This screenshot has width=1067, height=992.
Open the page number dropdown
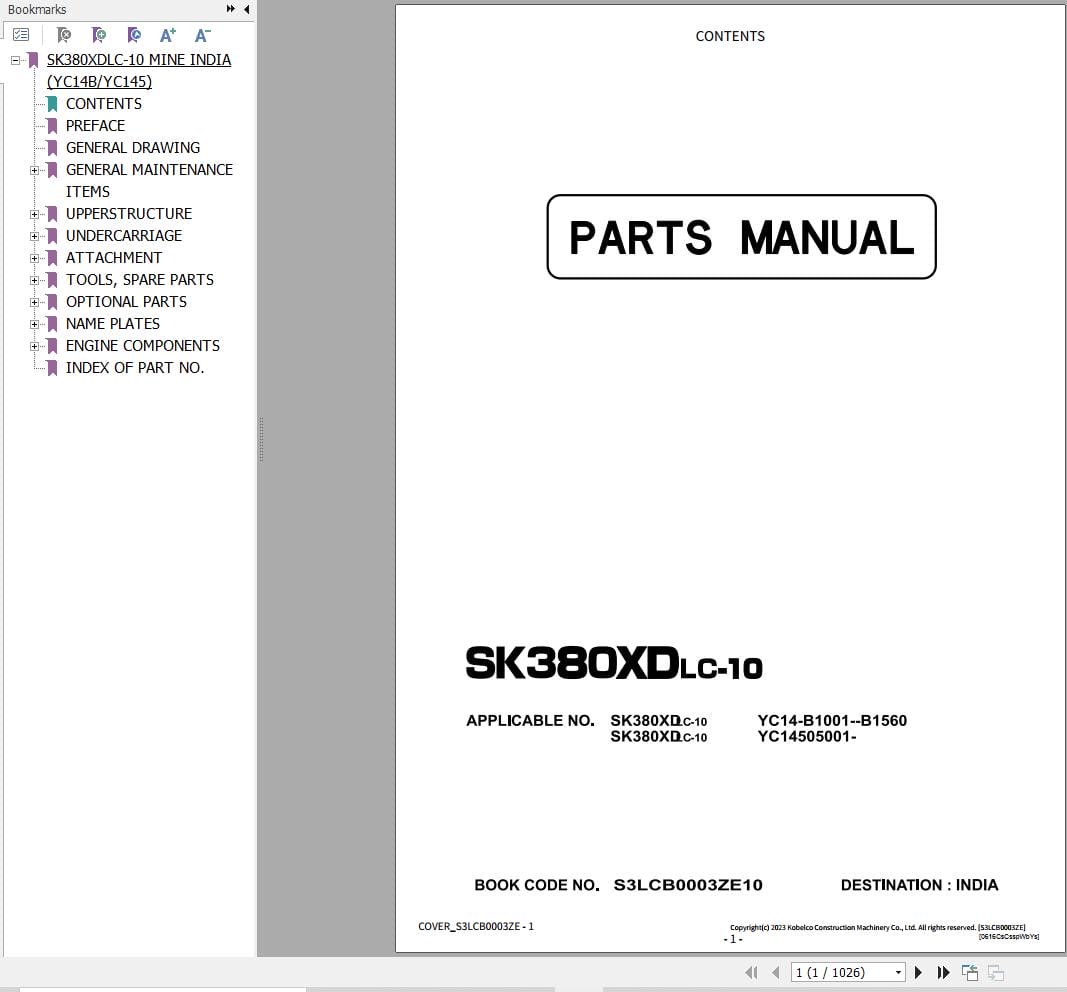(x=897, y=972)
